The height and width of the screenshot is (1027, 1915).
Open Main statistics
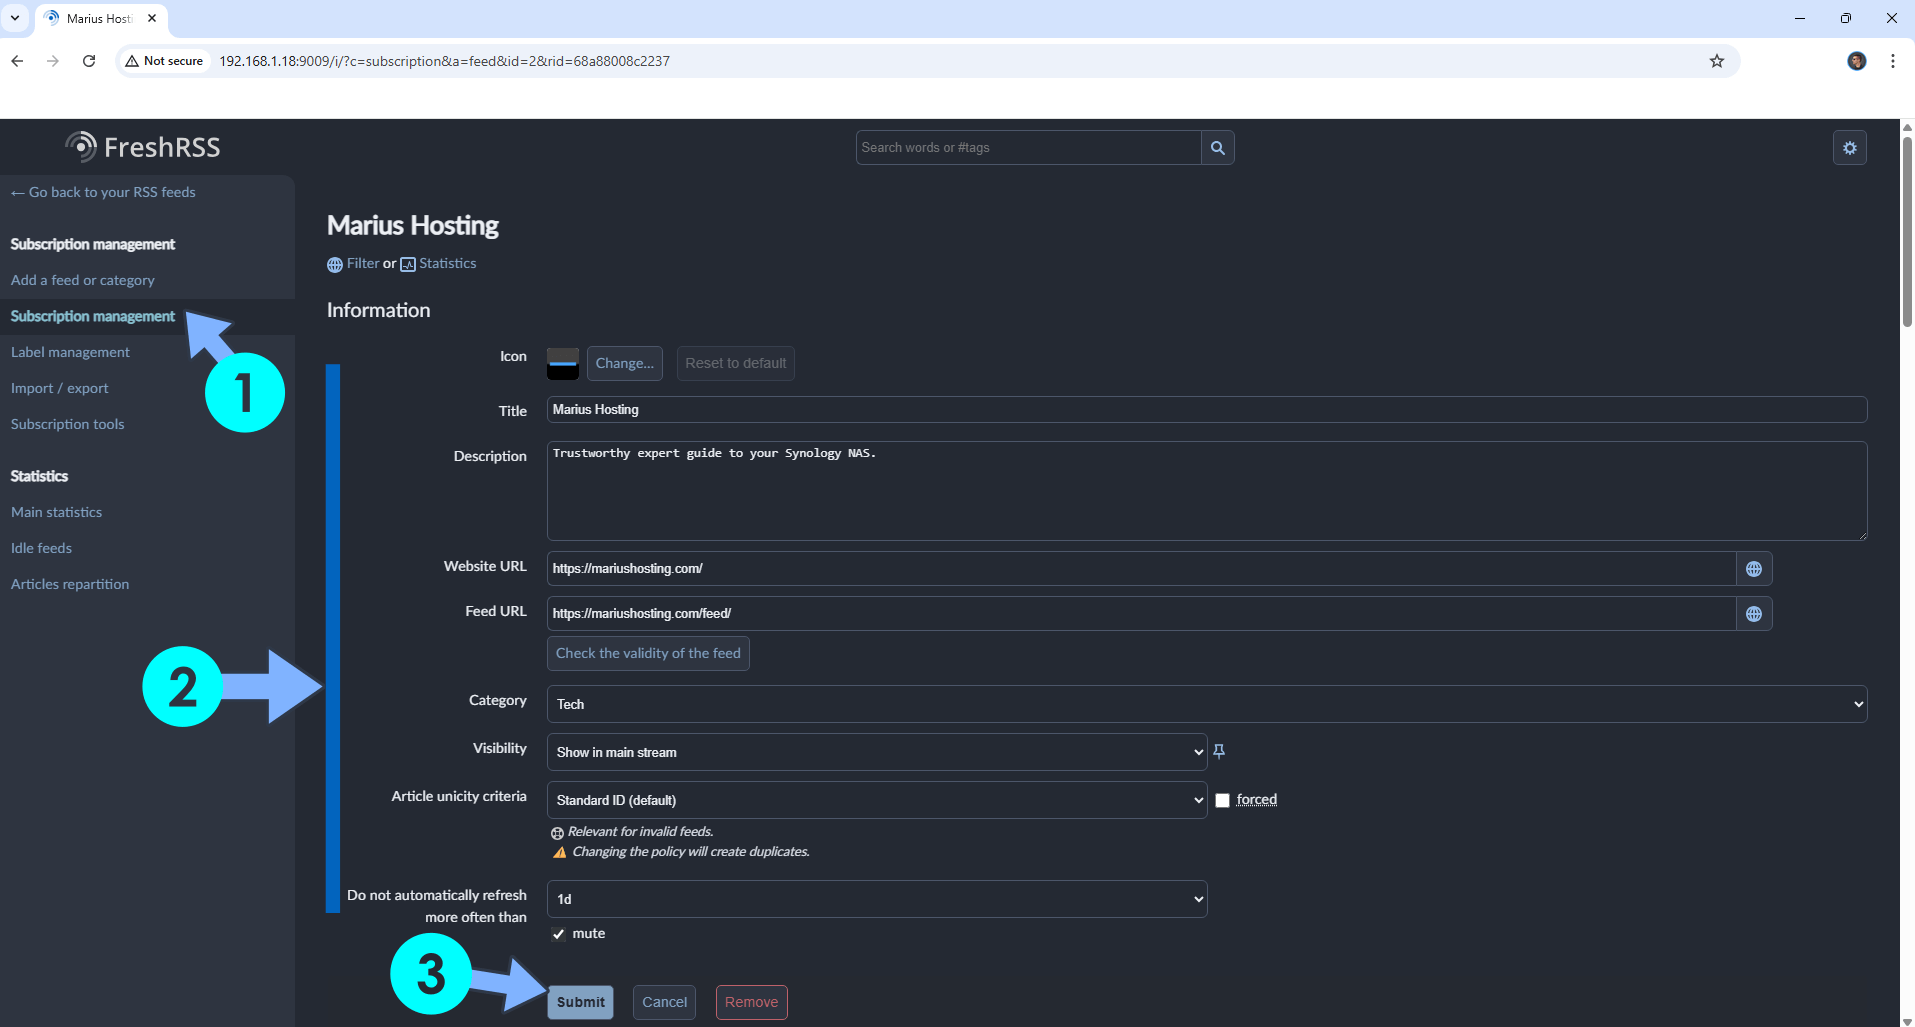coord(57,512)
